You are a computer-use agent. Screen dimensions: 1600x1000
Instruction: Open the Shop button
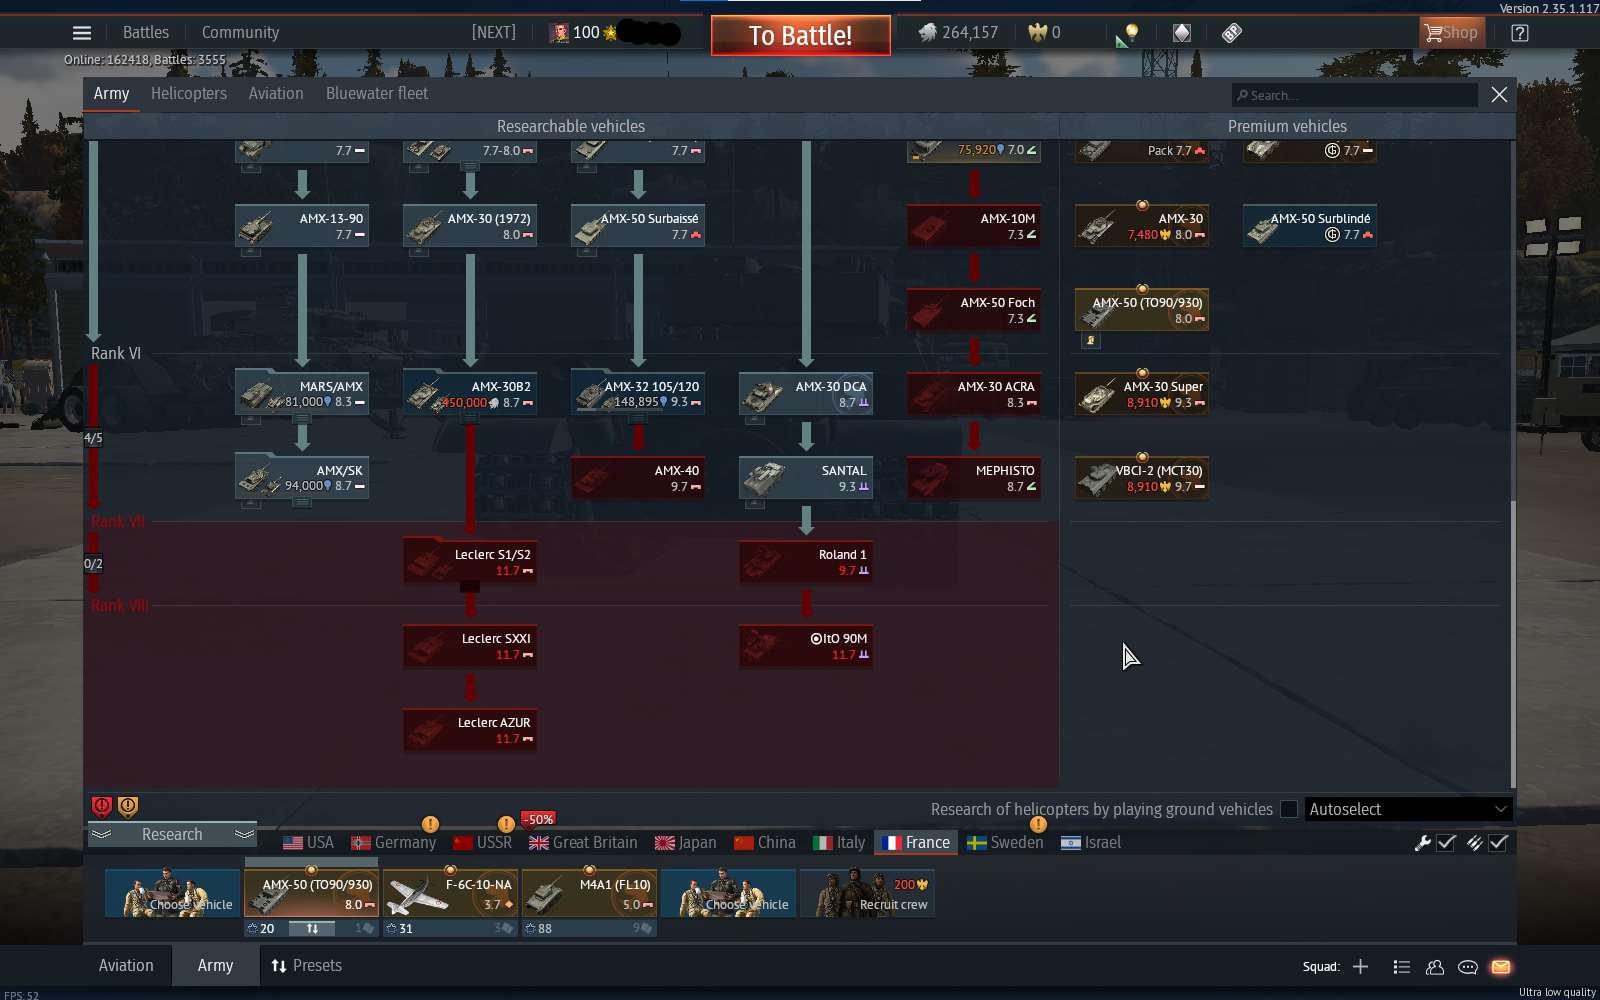point(1452,33)
